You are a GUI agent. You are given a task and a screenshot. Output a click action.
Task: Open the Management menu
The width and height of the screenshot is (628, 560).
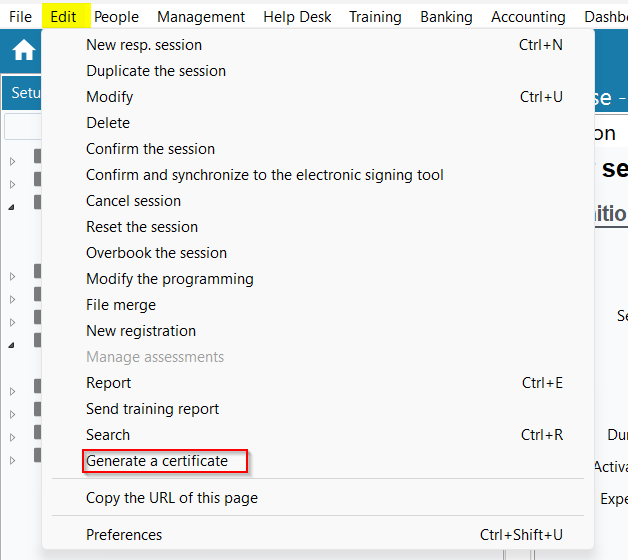[201, 17]
